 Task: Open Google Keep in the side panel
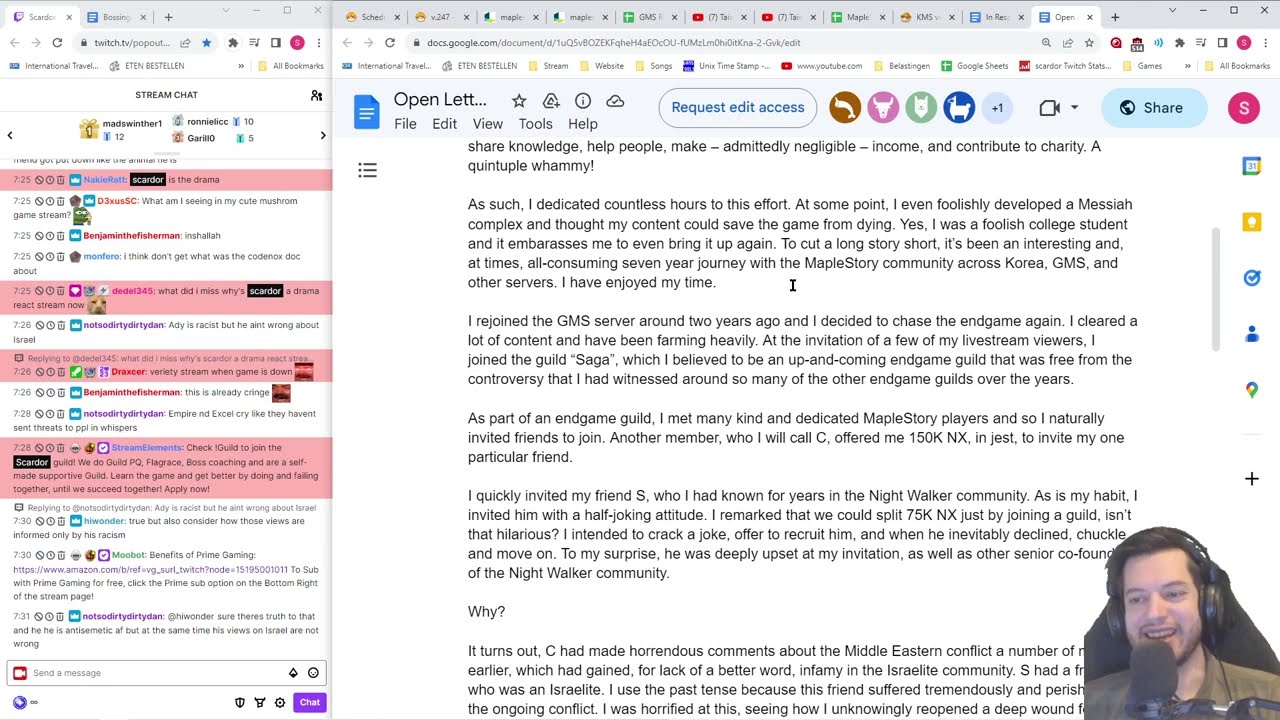(x=1251, y=222)
